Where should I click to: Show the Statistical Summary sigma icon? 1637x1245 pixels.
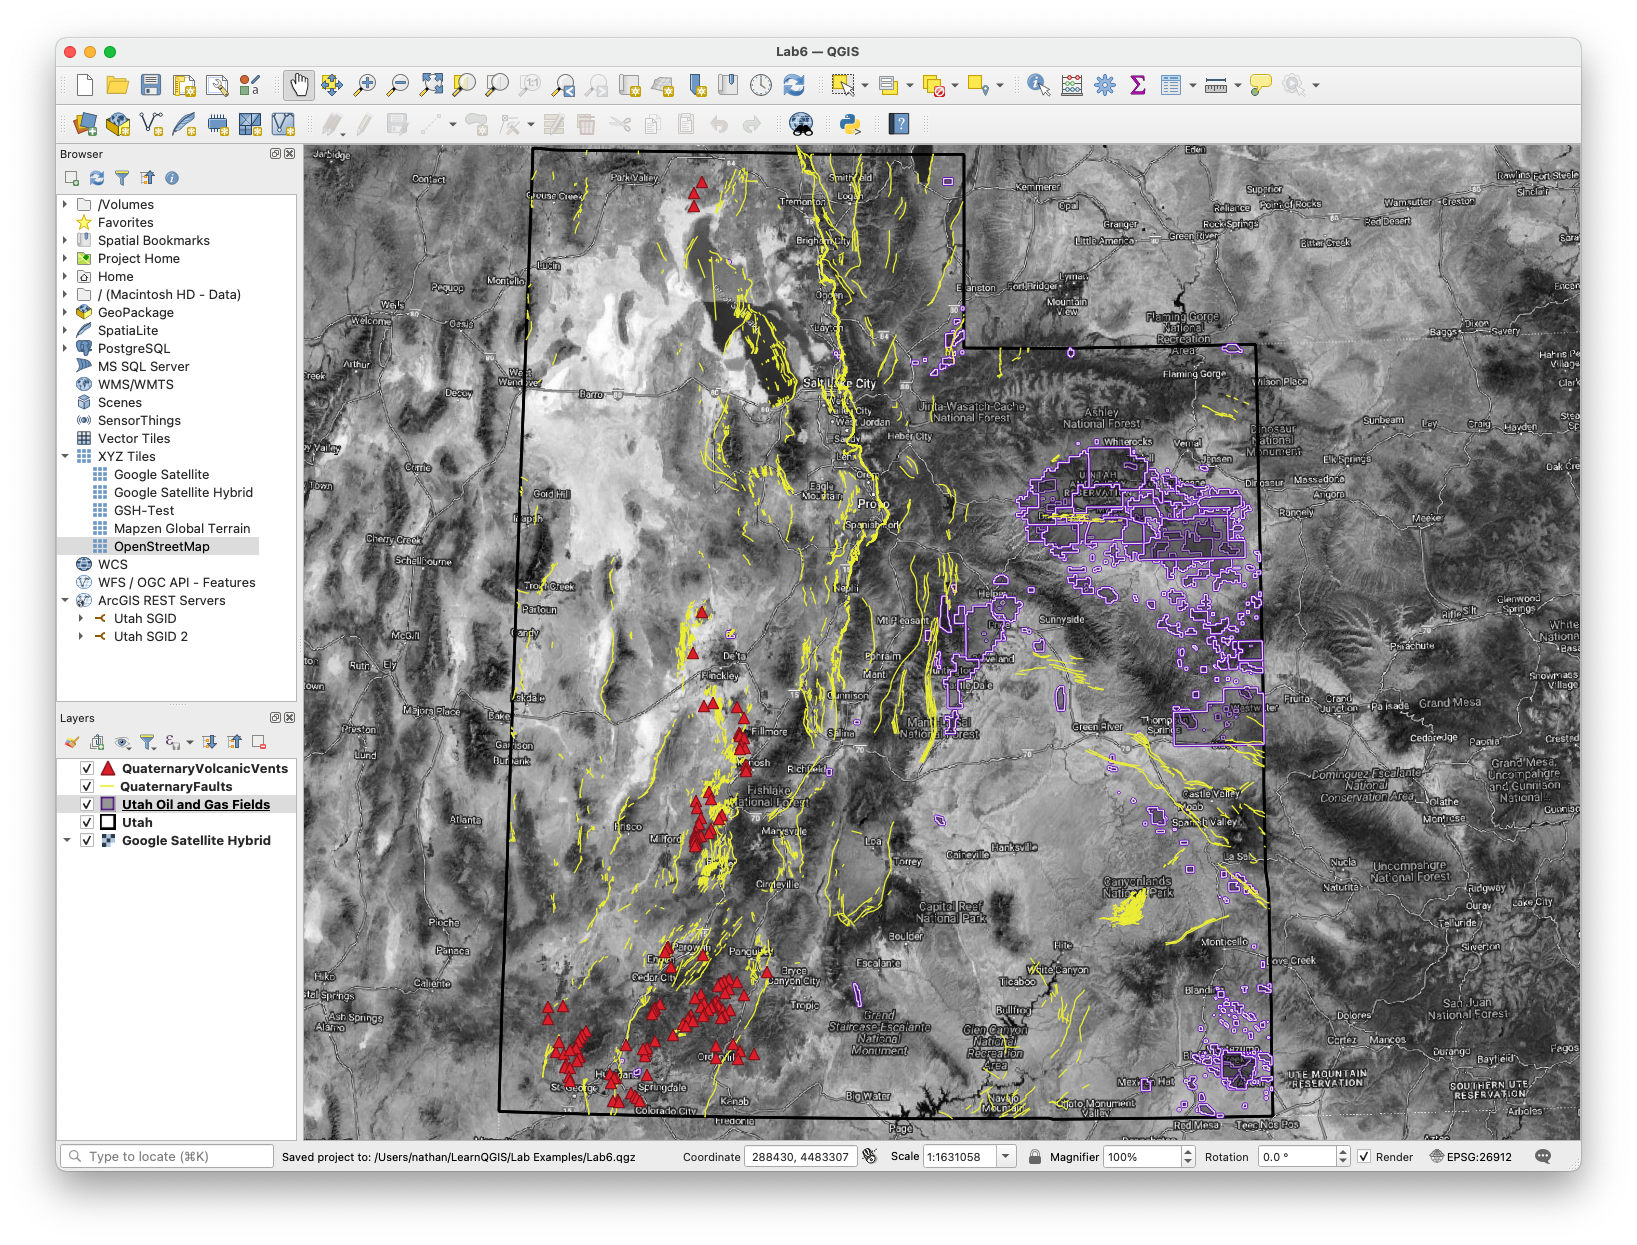pos(1138,85)
